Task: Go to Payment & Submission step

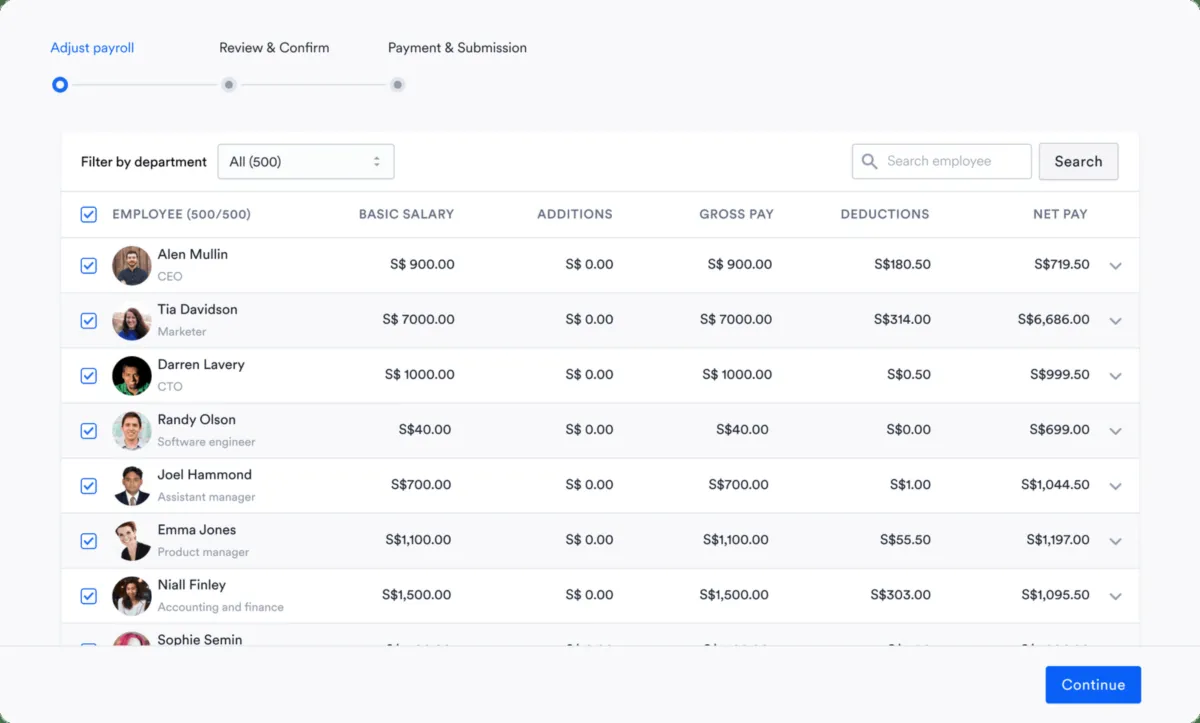Action: point(457,48)
